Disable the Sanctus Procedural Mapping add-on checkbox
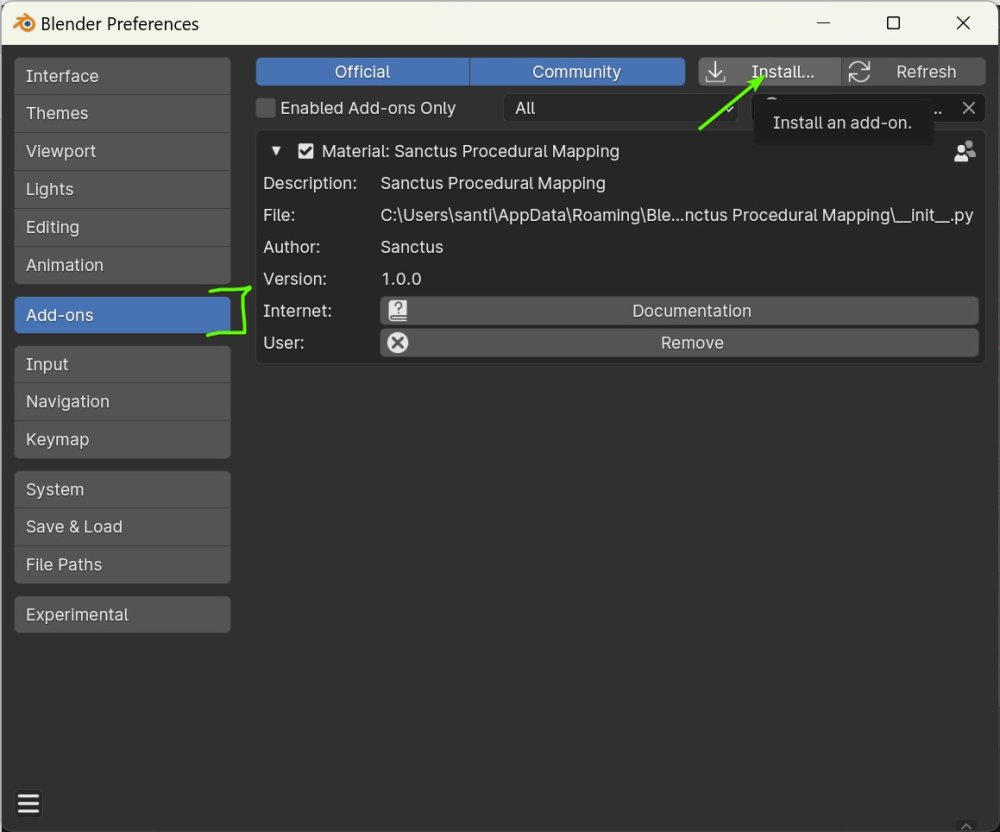This screenshot has height=832, width=1000. (x=306, y=152)
